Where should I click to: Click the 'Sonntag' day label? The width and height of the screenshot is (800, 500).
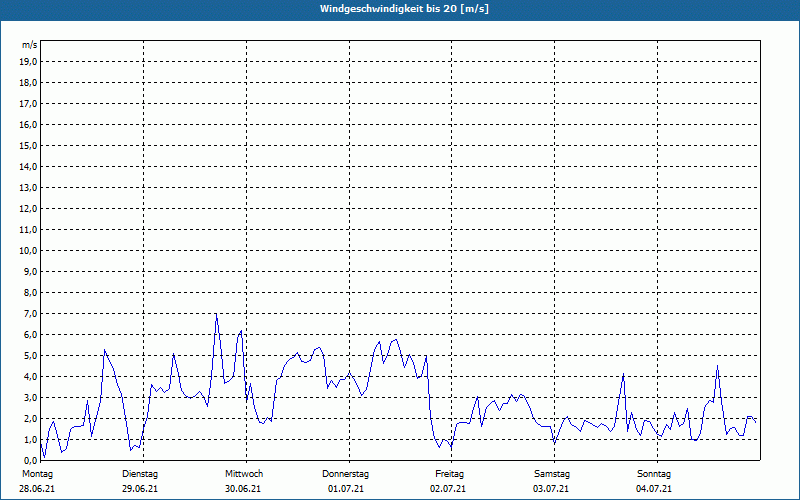pyautogui.click(x=654, y=474)
